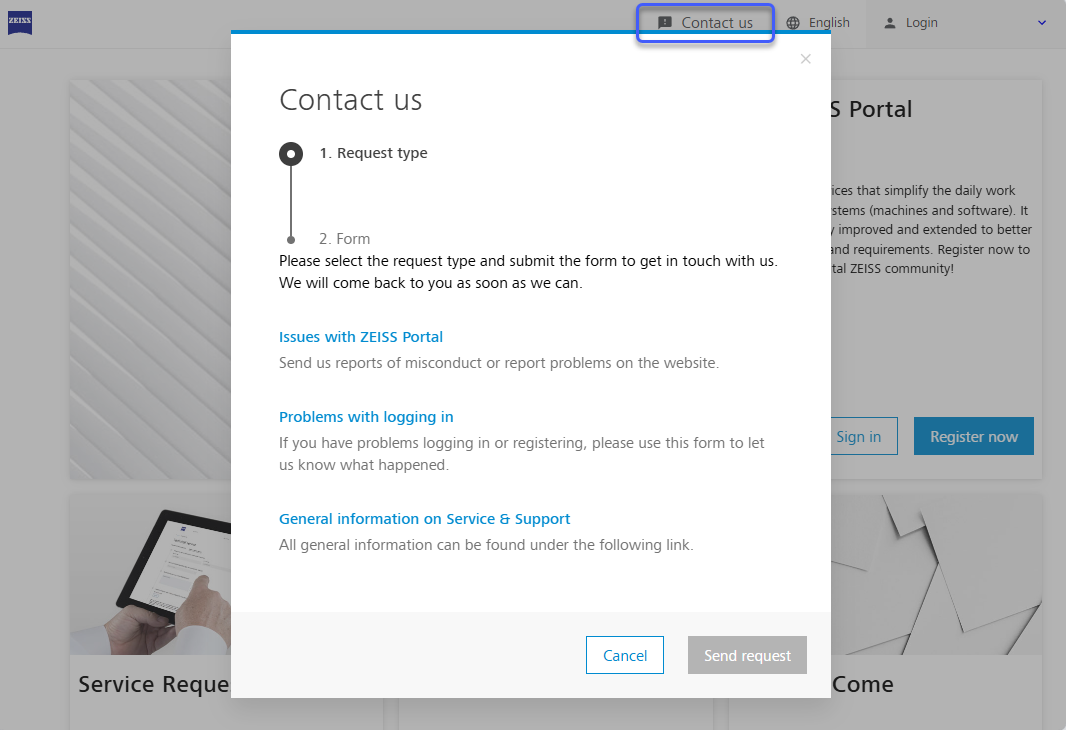Click the Login user icon

[889, 23]
